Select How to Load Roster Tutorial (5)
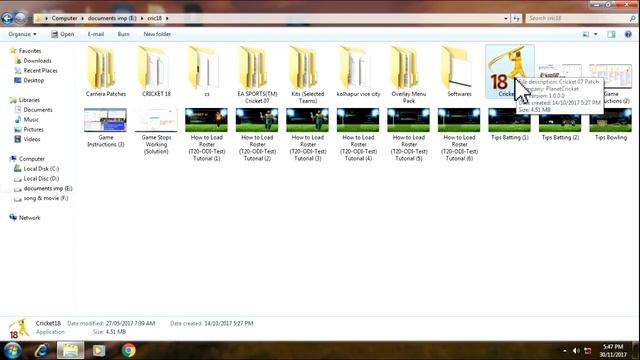 [x=409, y=135]
